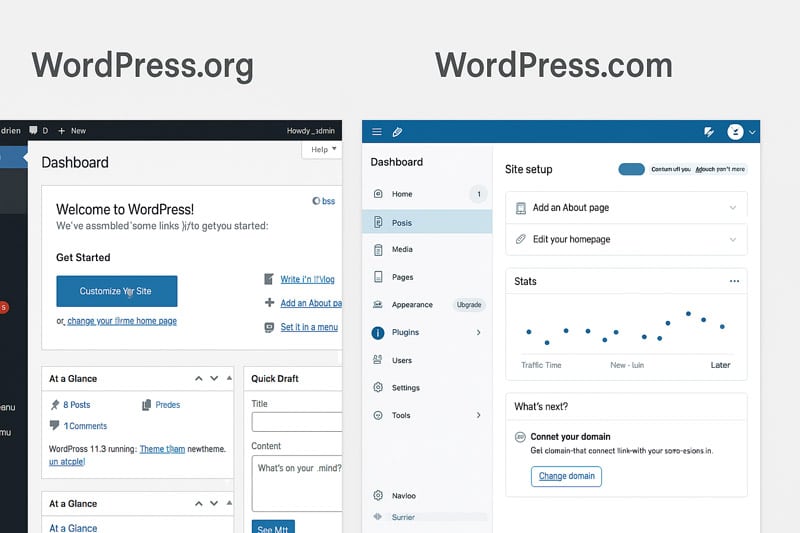This screenshot has width=800, height=533.
Task: Click the Set it in a menu link
Action: [x=309, y=327]
